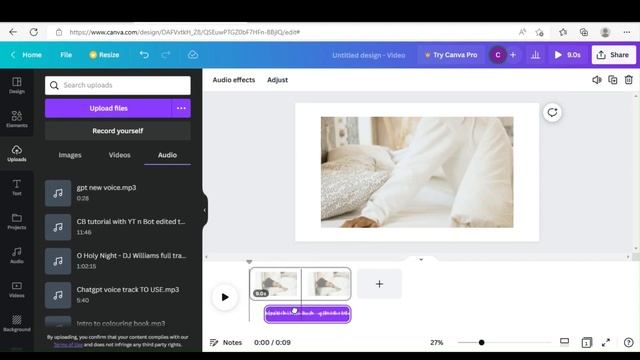Image resolution: width=640 pixels, height=360 pixels.
Task: Open the Resize menu
Action: [104, 55]
